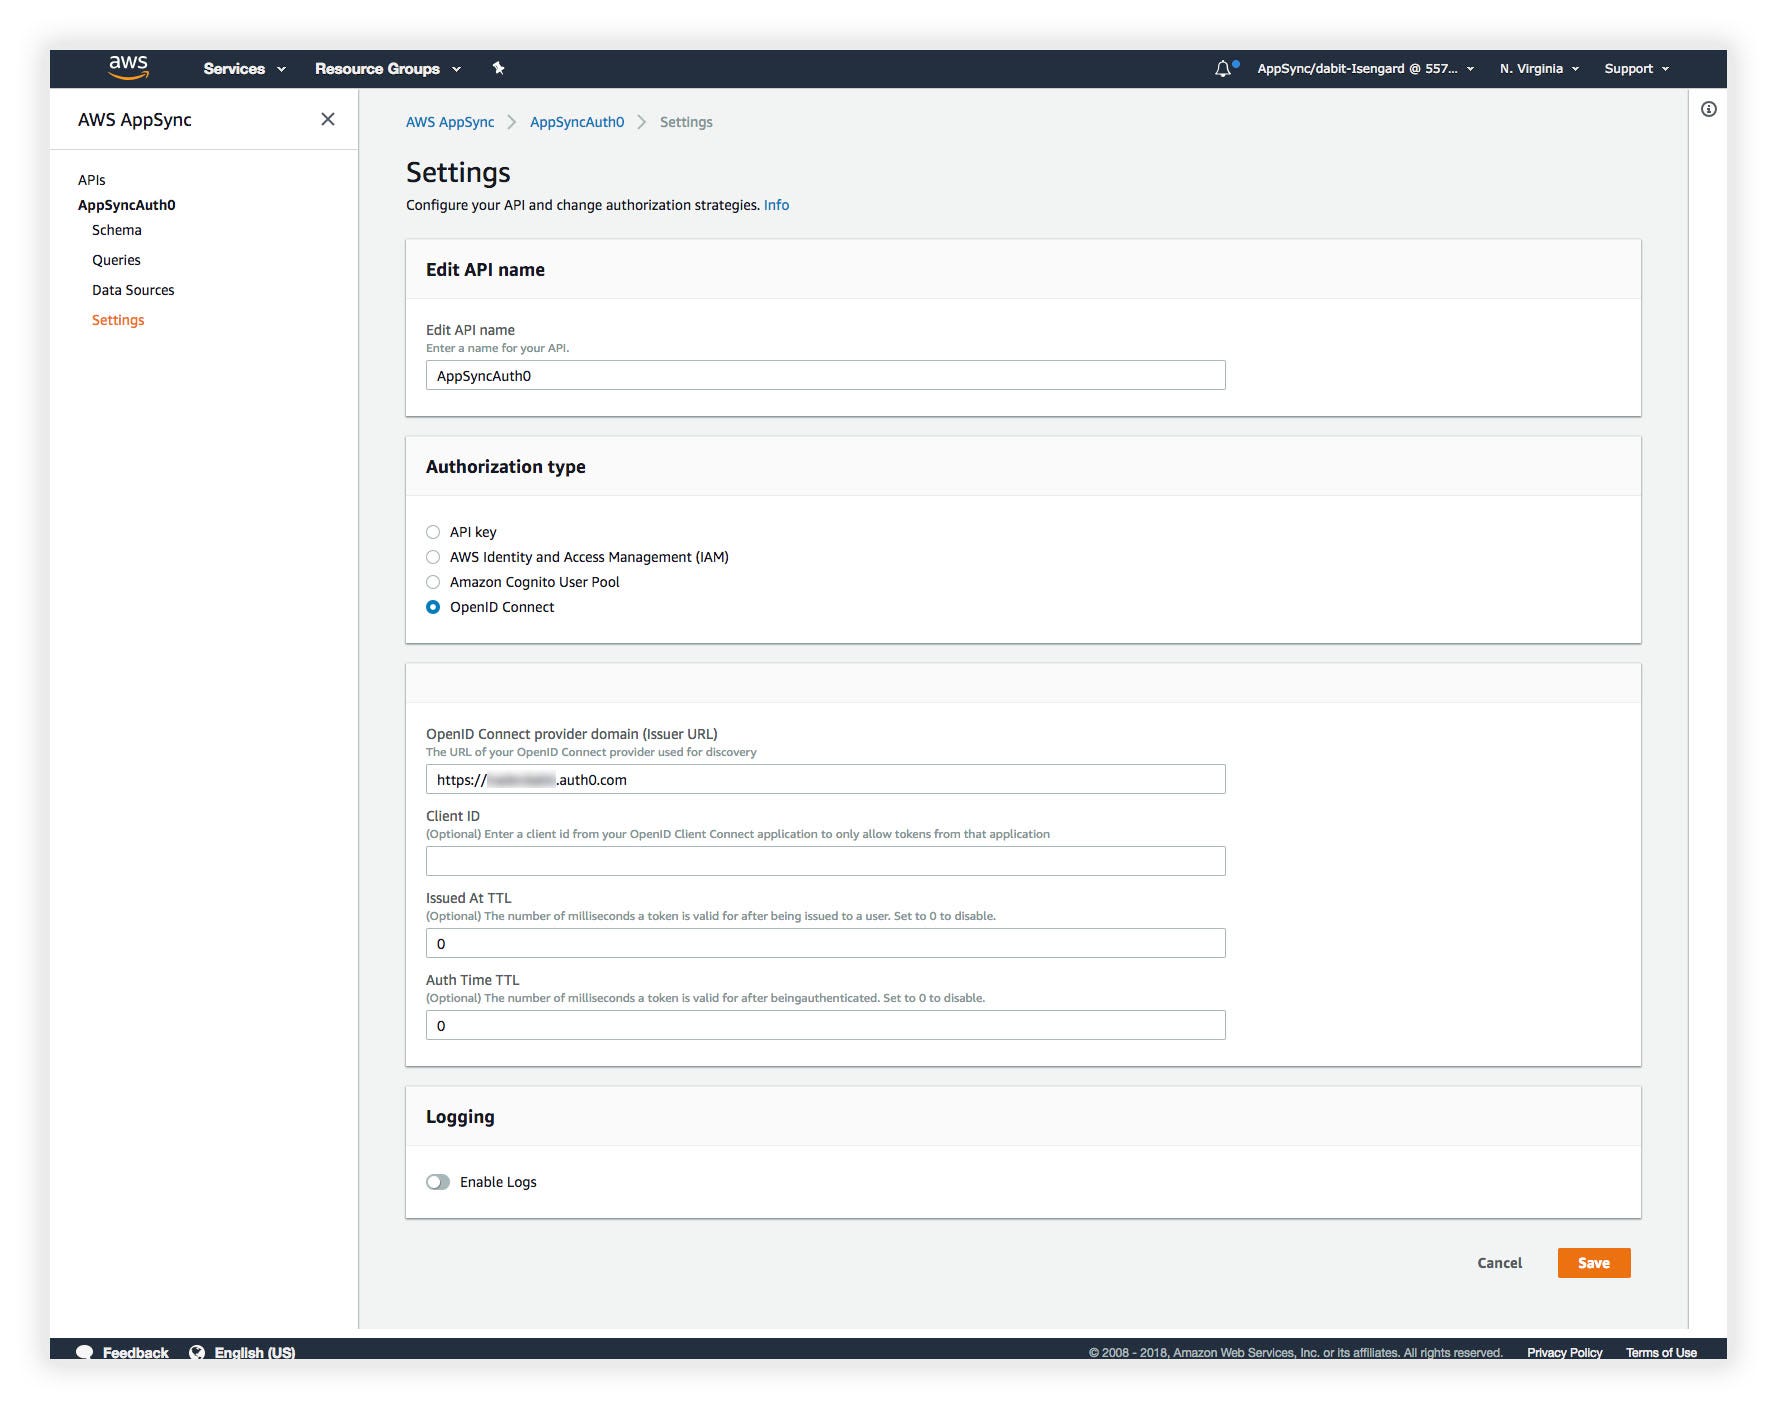Image resolution: width=1777 pixels, height=1409 pixels.
Task: Open the Privacy Policy footer link
Action: click(x=1564, y=1352)
